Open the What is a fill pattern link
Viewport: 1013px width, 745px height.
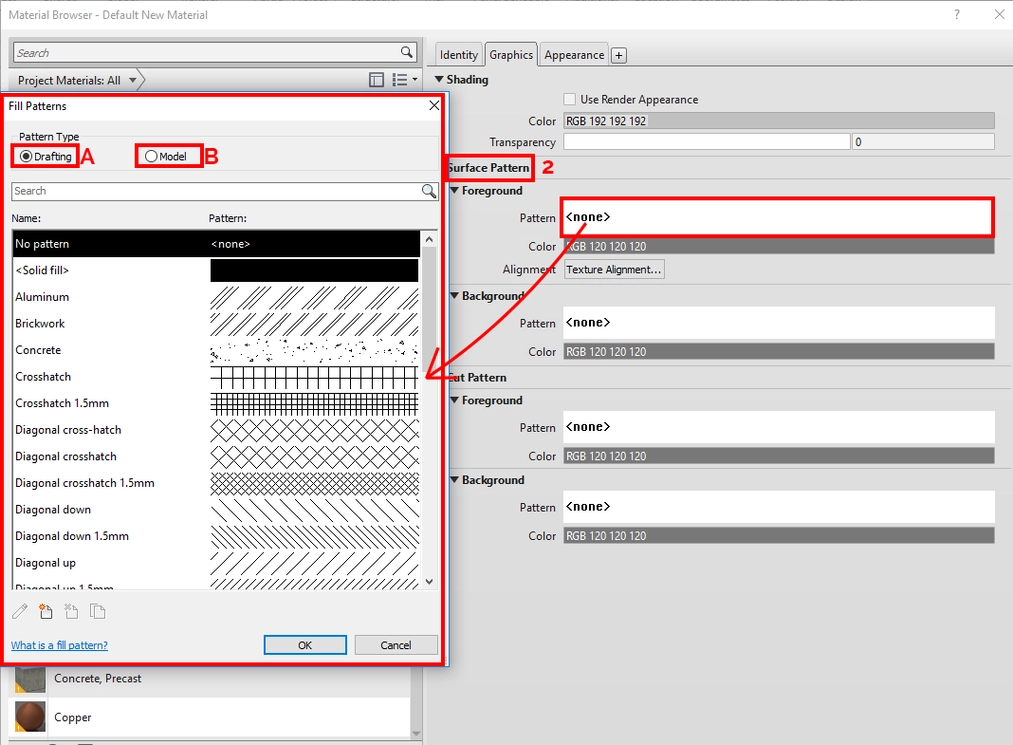pos(59,645)
